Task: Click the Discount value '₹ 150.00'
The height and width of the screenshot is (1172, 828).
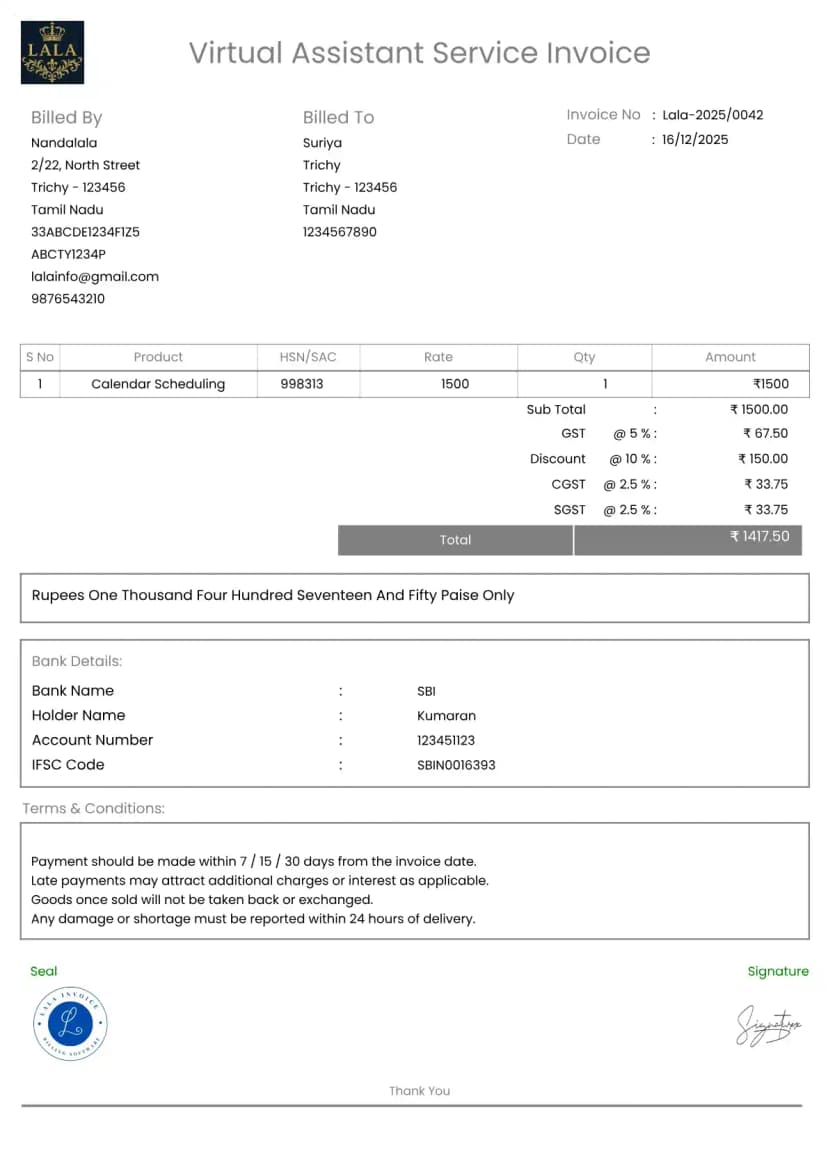Action: (763, 459)
